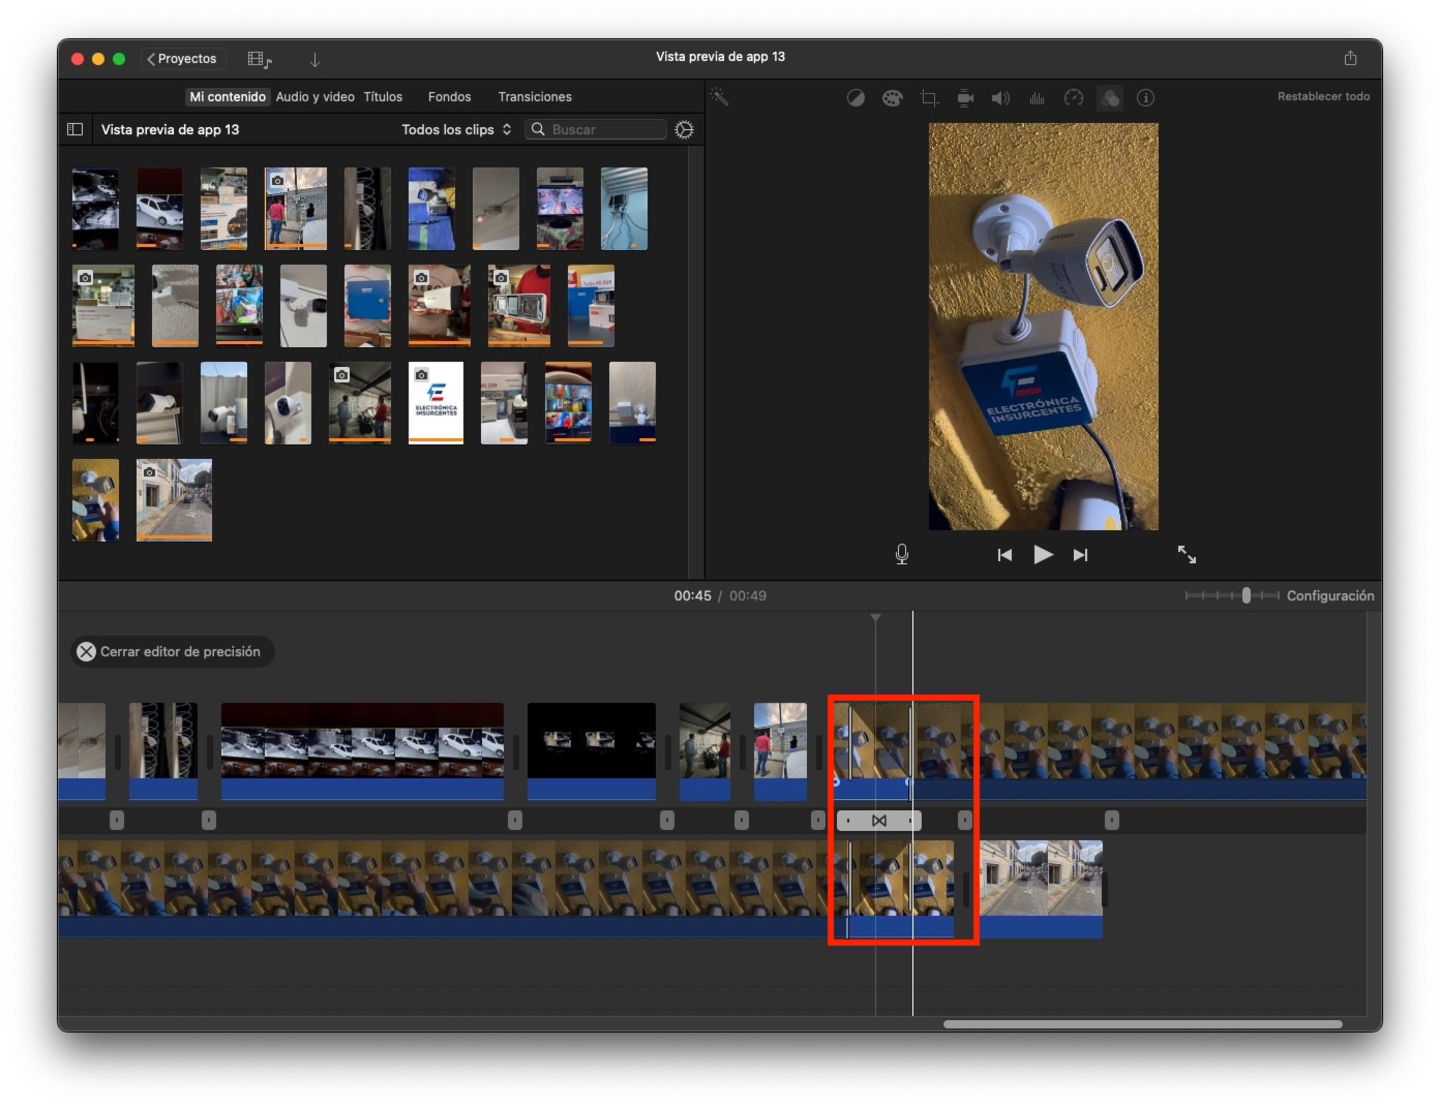
Task: Click Restablecer todo
Action: click(1323, 96)
